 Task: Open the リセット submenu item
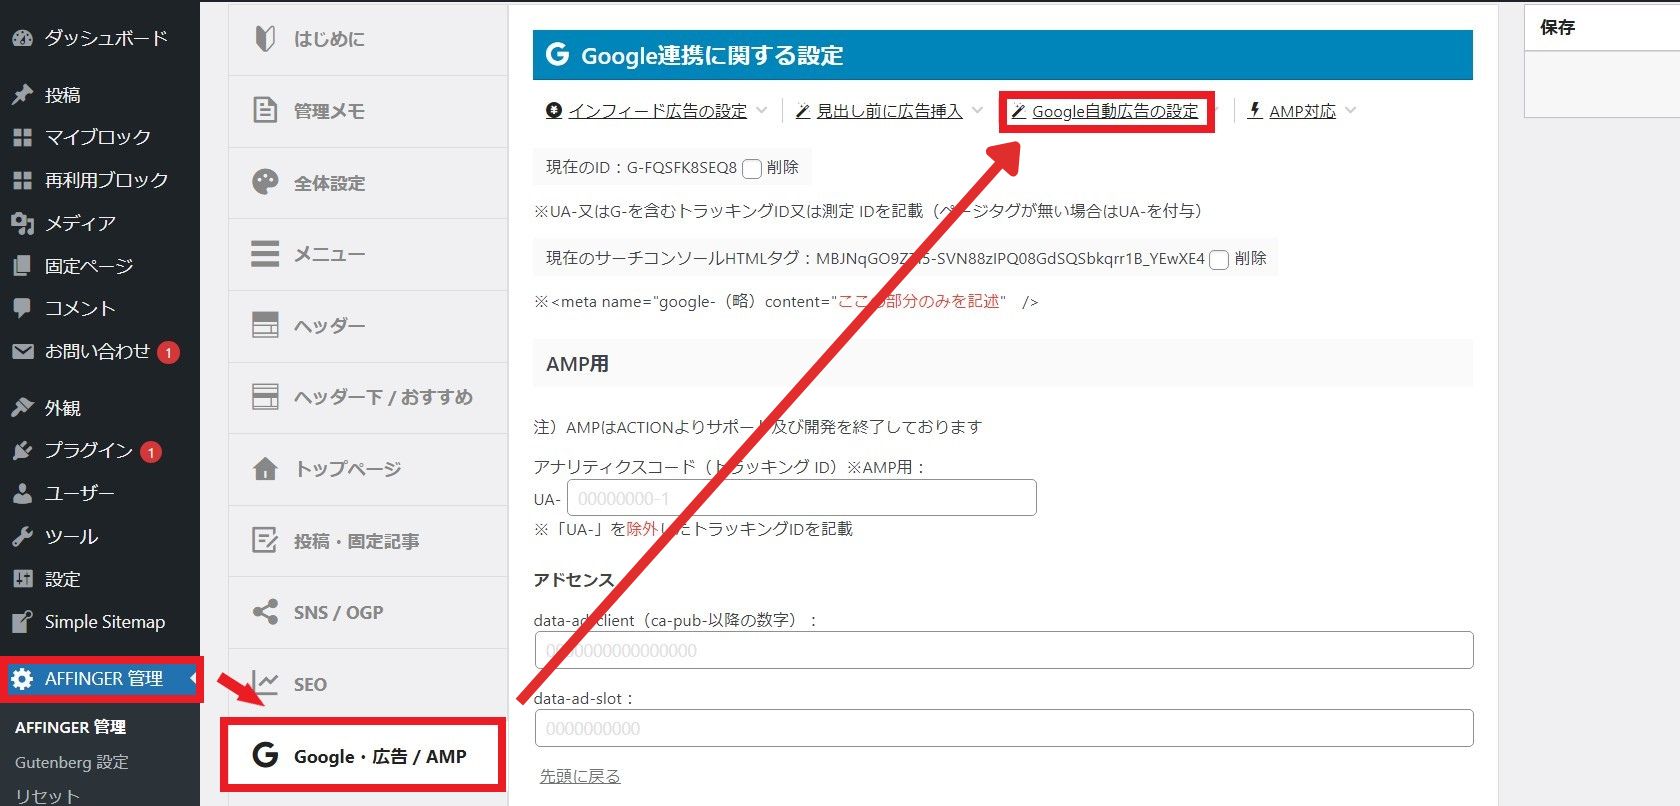click(x=47, y=796)
